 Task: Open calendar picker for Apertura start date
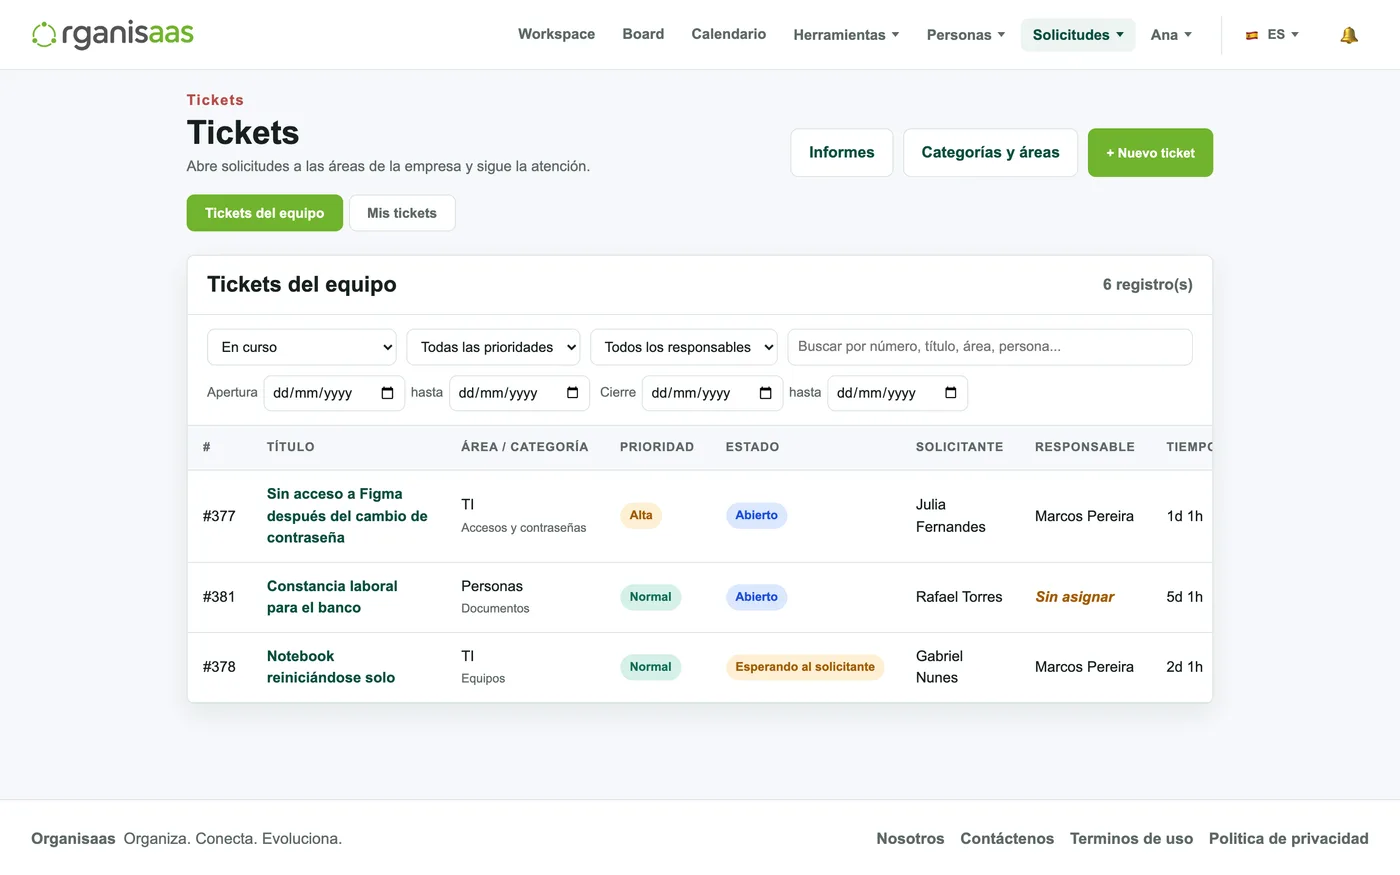point(387,393)
